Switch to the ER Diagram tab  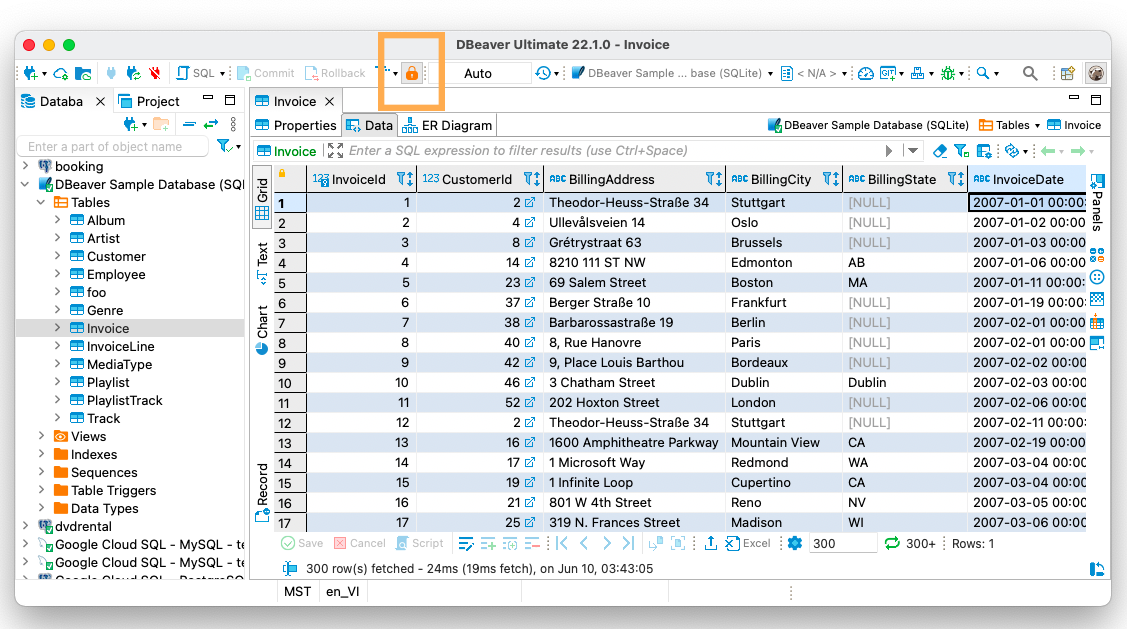click(448, 125)
